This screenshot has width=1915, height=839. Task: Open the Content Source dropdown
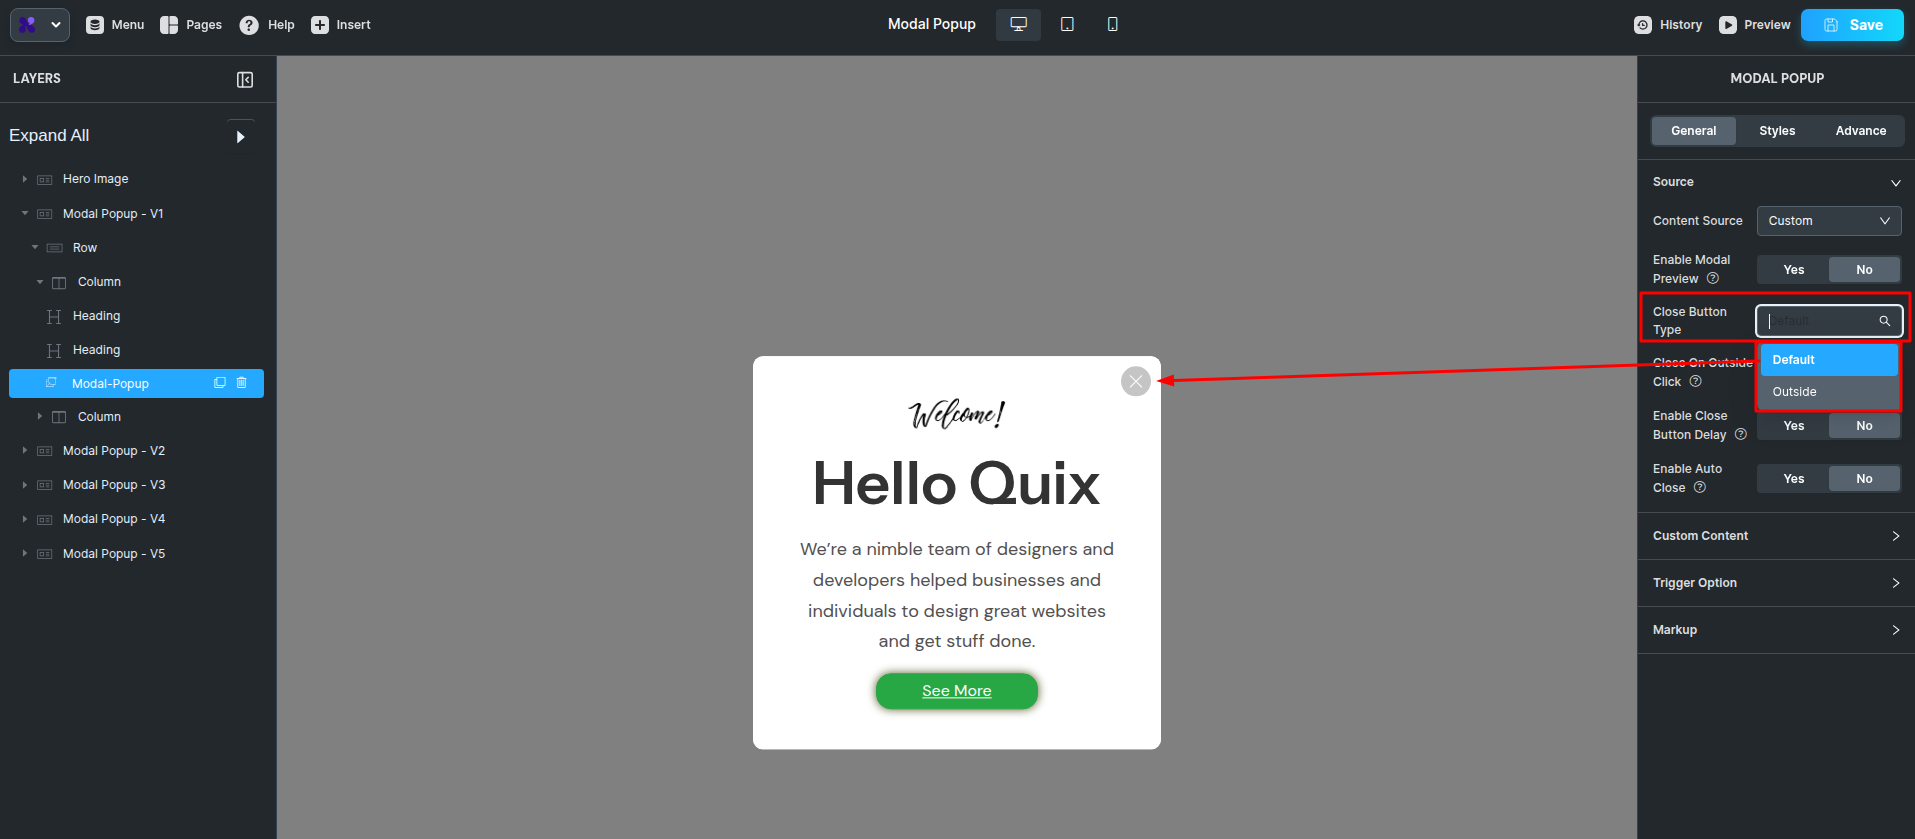coord(1829,221)
